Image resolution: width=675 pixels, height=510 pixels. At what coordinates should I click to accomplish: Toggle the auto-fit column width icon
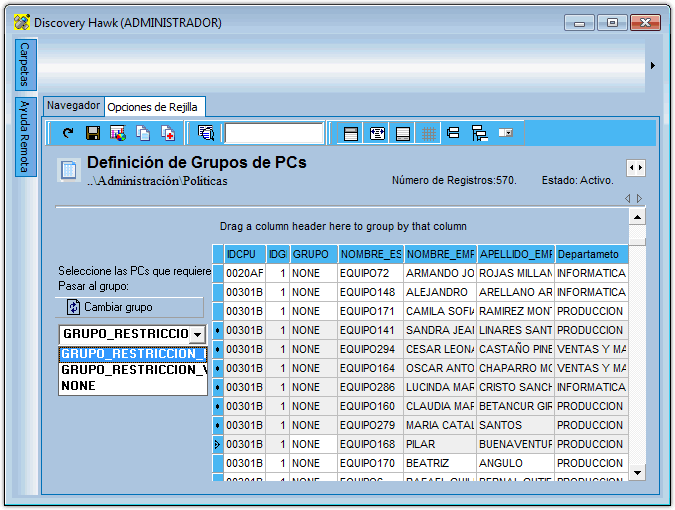coord(377,133)
